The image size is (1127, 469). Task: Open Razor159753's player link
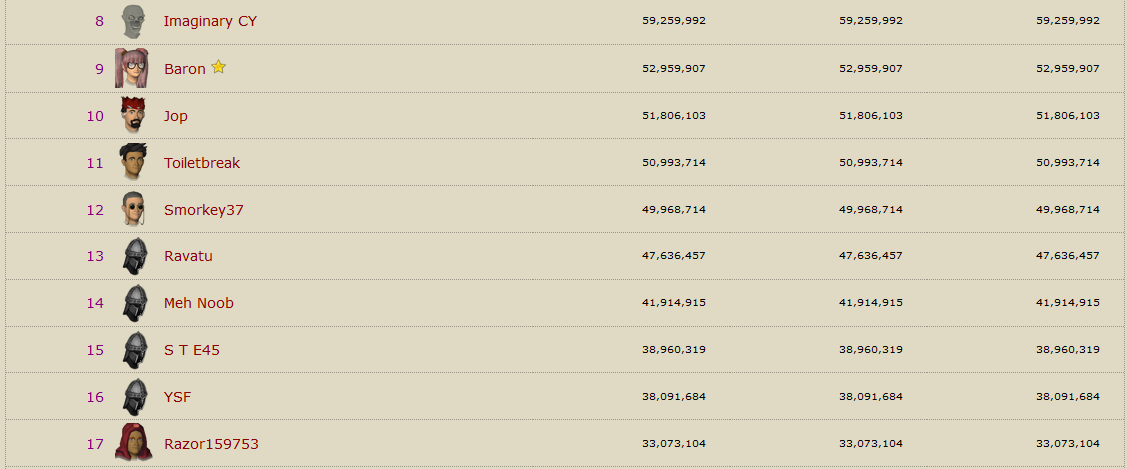pos(211,444)
